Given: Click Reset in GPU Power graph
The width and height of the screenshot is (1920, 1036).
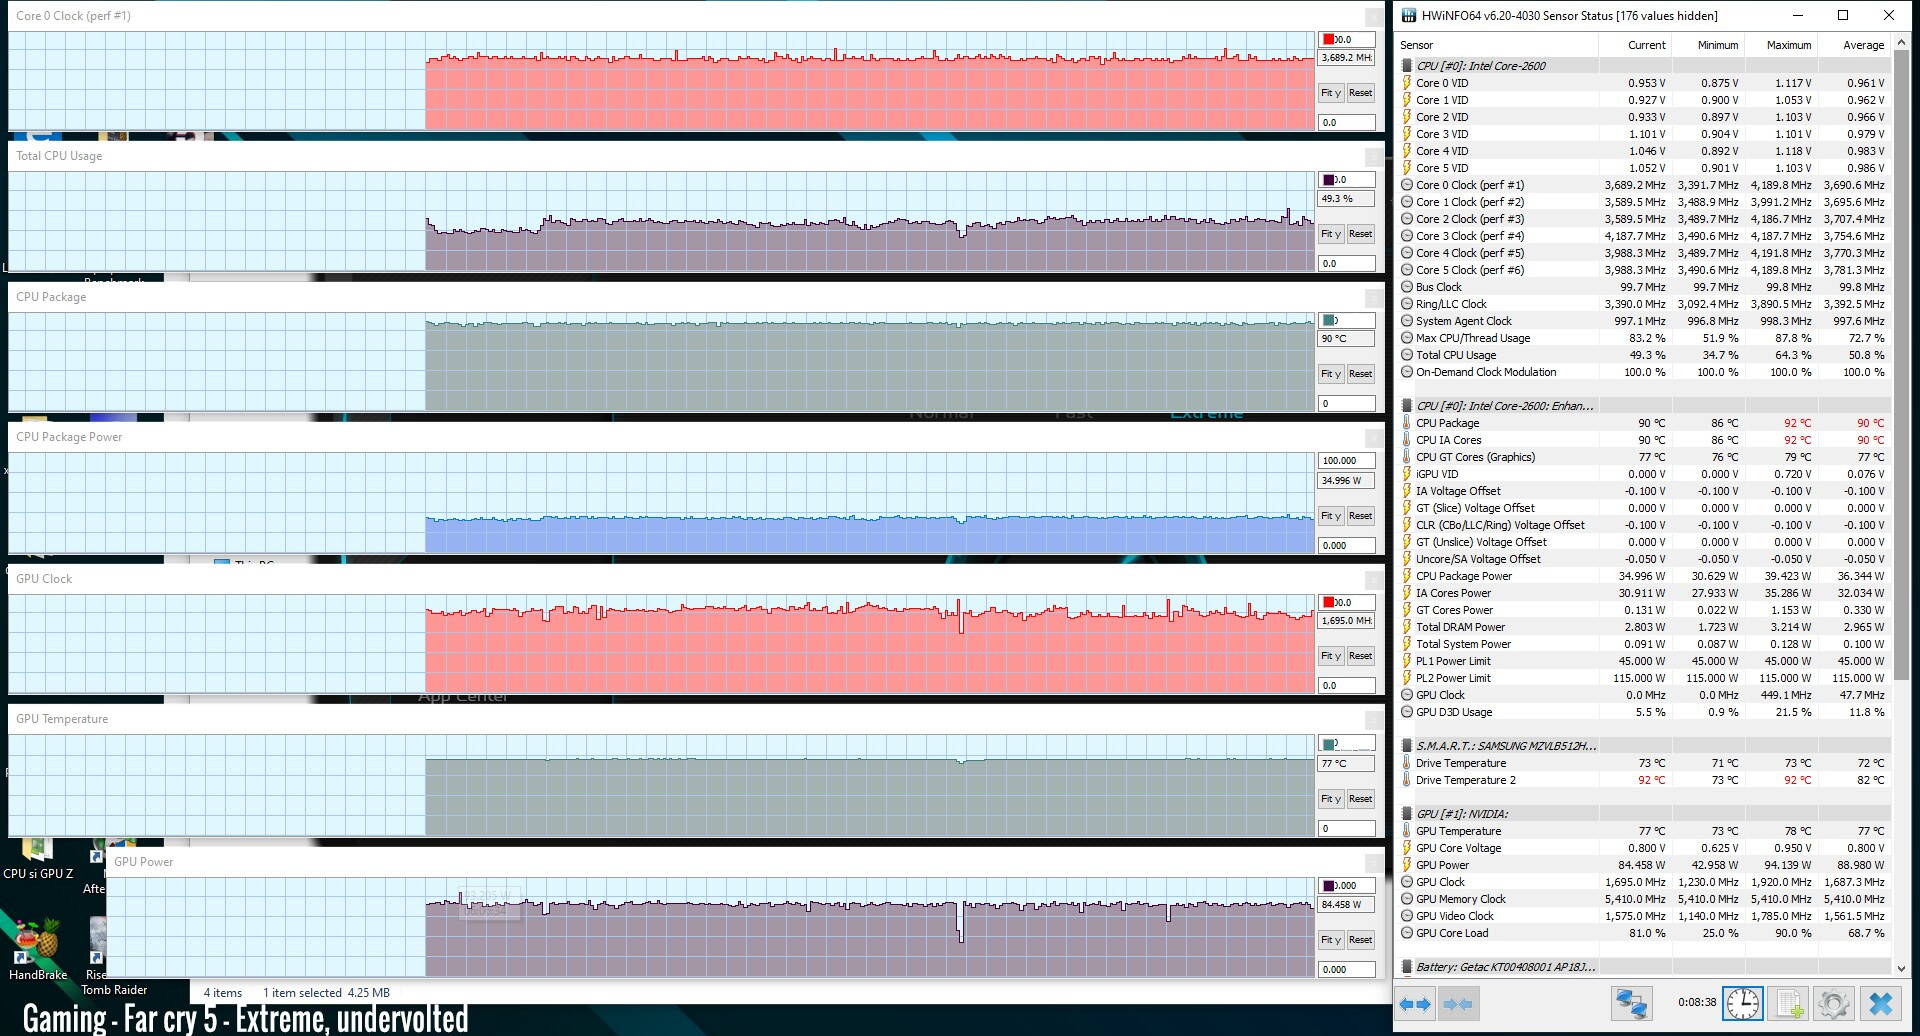Looking at the screenshot, I should [1360, 940].
